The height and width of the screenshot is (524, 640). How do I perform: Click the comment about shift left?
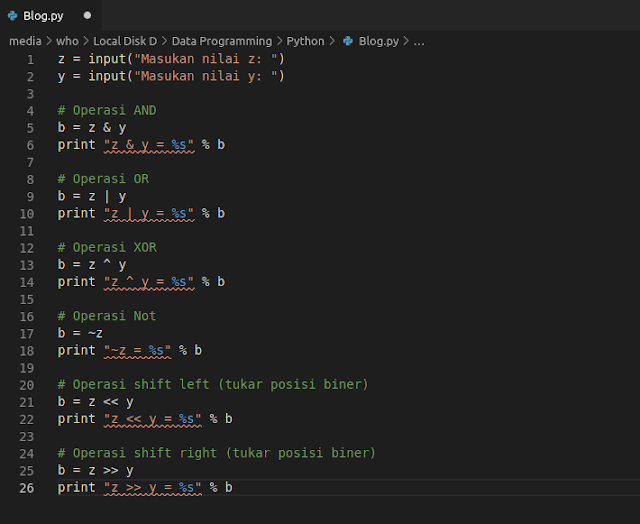point(213,385)
